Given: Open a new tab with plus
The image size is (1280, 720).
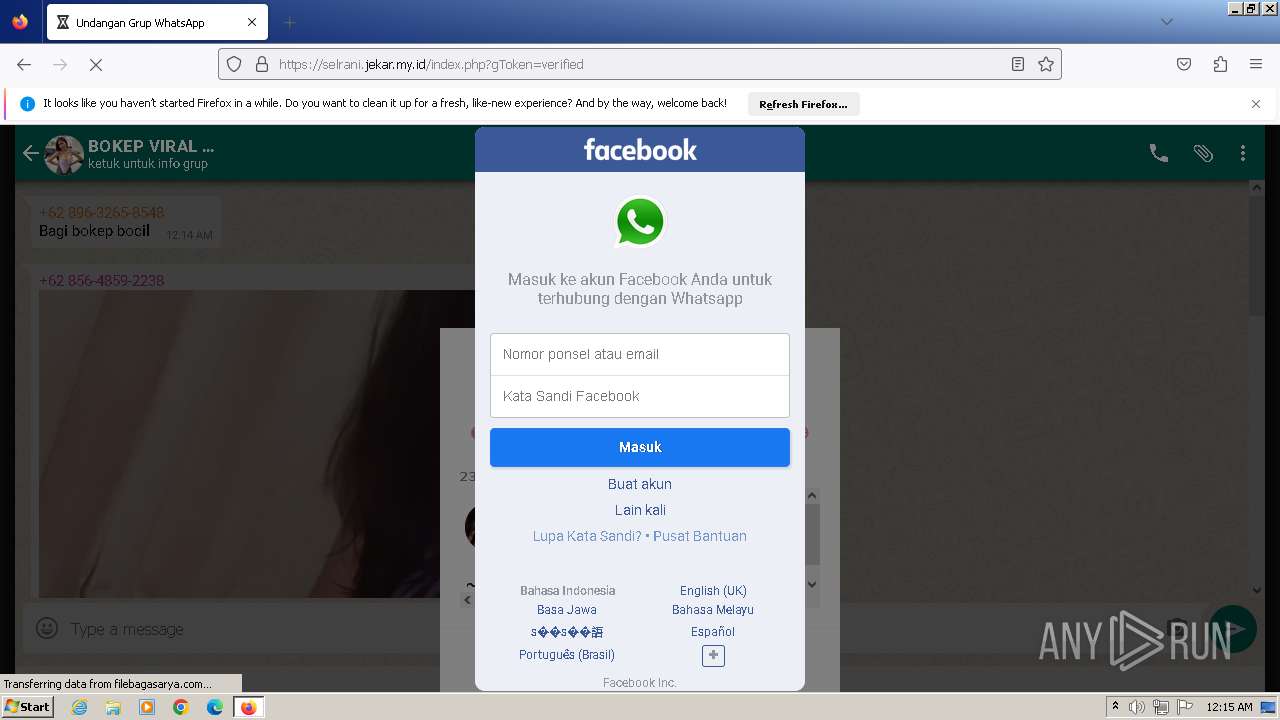Looking at the screenshot, I should point(289,22).
